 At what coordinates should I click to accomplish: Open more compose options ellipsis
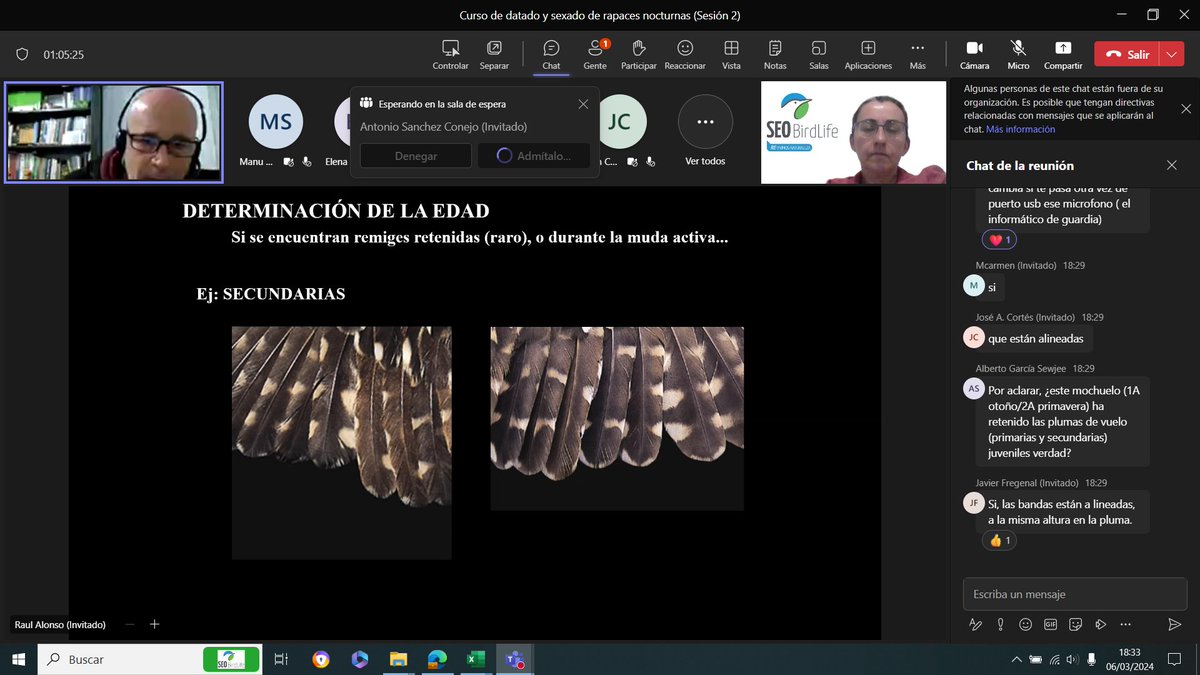(1124, 624)
